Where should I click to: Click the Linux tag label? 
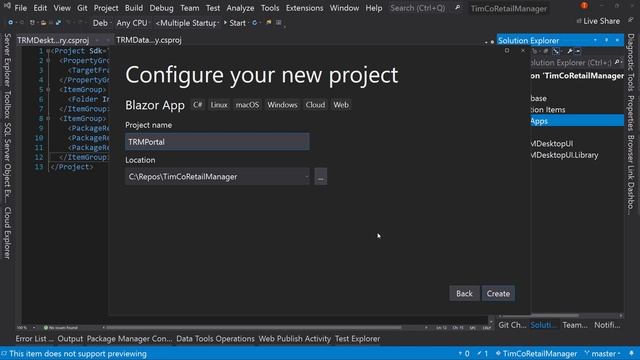point(219,105)
